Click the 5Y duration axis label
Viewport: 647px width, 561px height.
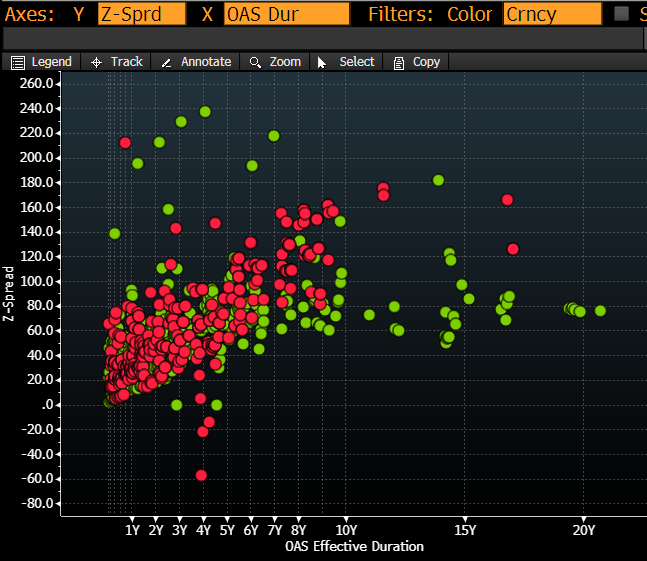click(x=227, y=530)
